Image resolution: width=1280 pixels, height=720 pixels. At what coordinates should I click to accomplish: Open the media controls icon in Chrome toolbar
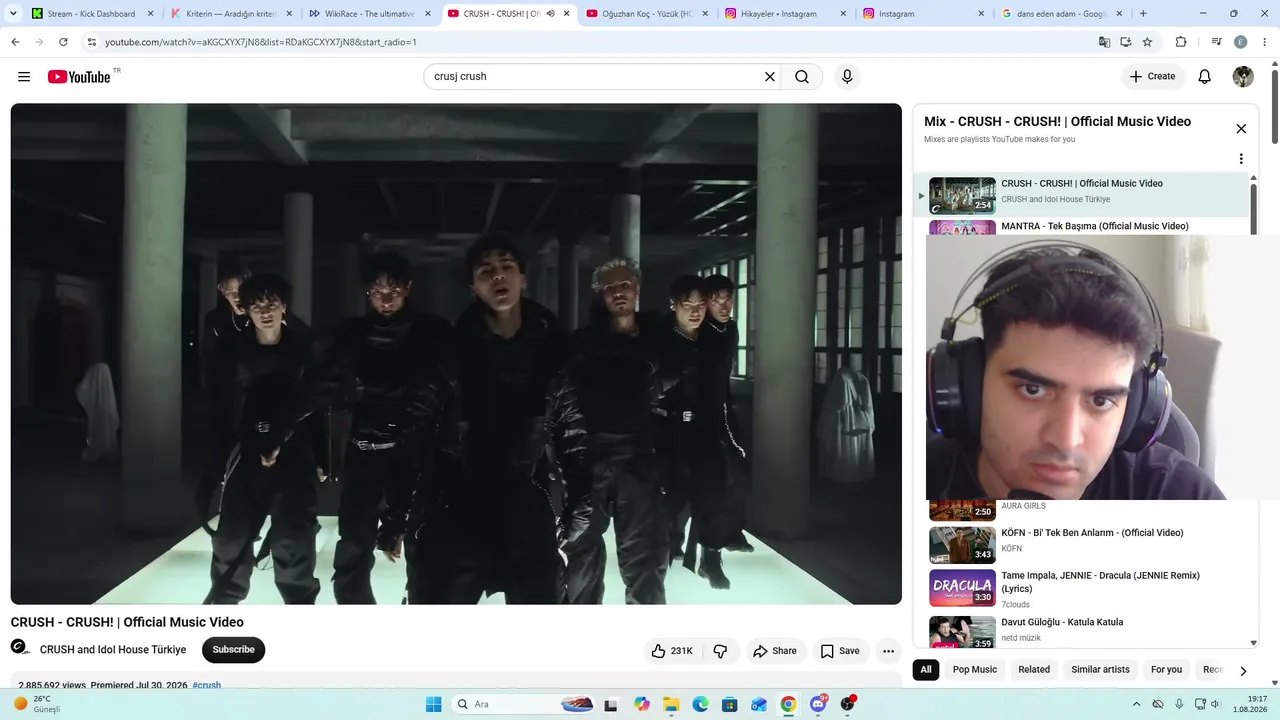click(1217, 42)
